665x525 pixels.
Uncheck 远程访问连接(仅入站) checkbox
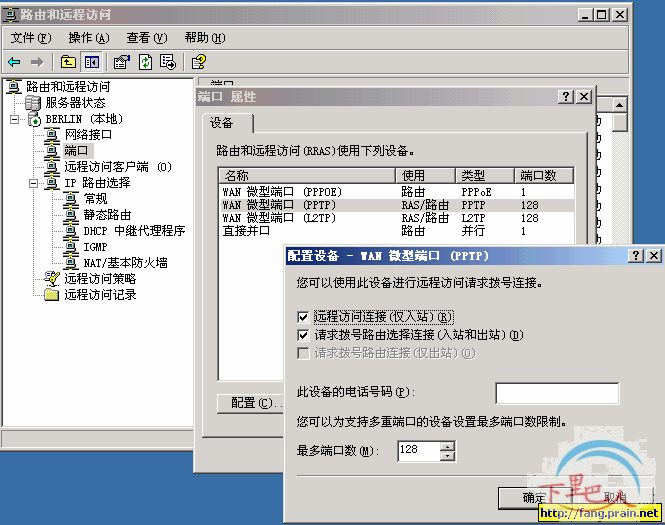coord(304,317)
